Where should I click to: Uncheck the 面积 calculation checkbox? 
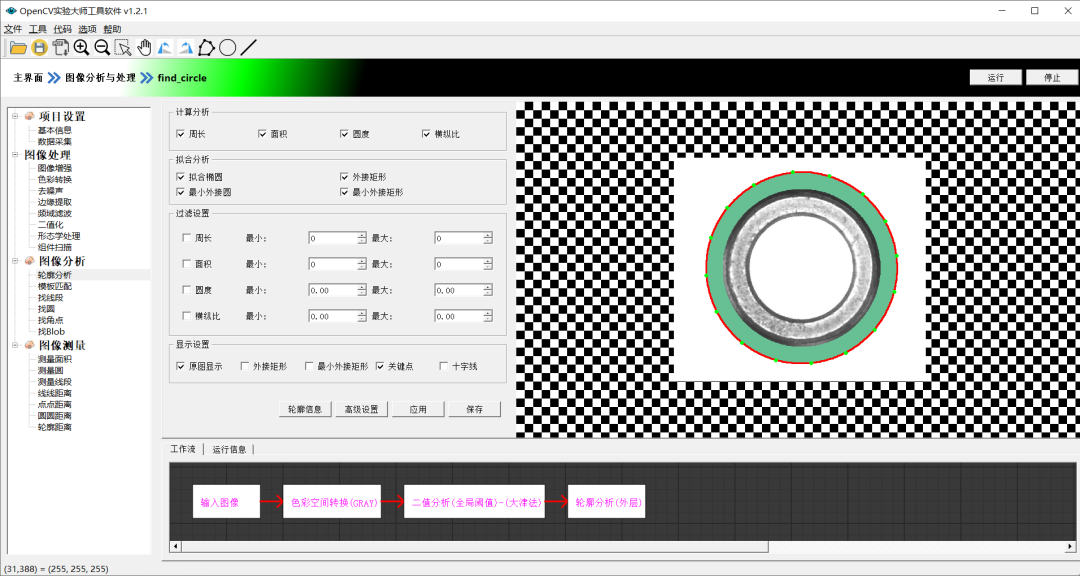262,134
